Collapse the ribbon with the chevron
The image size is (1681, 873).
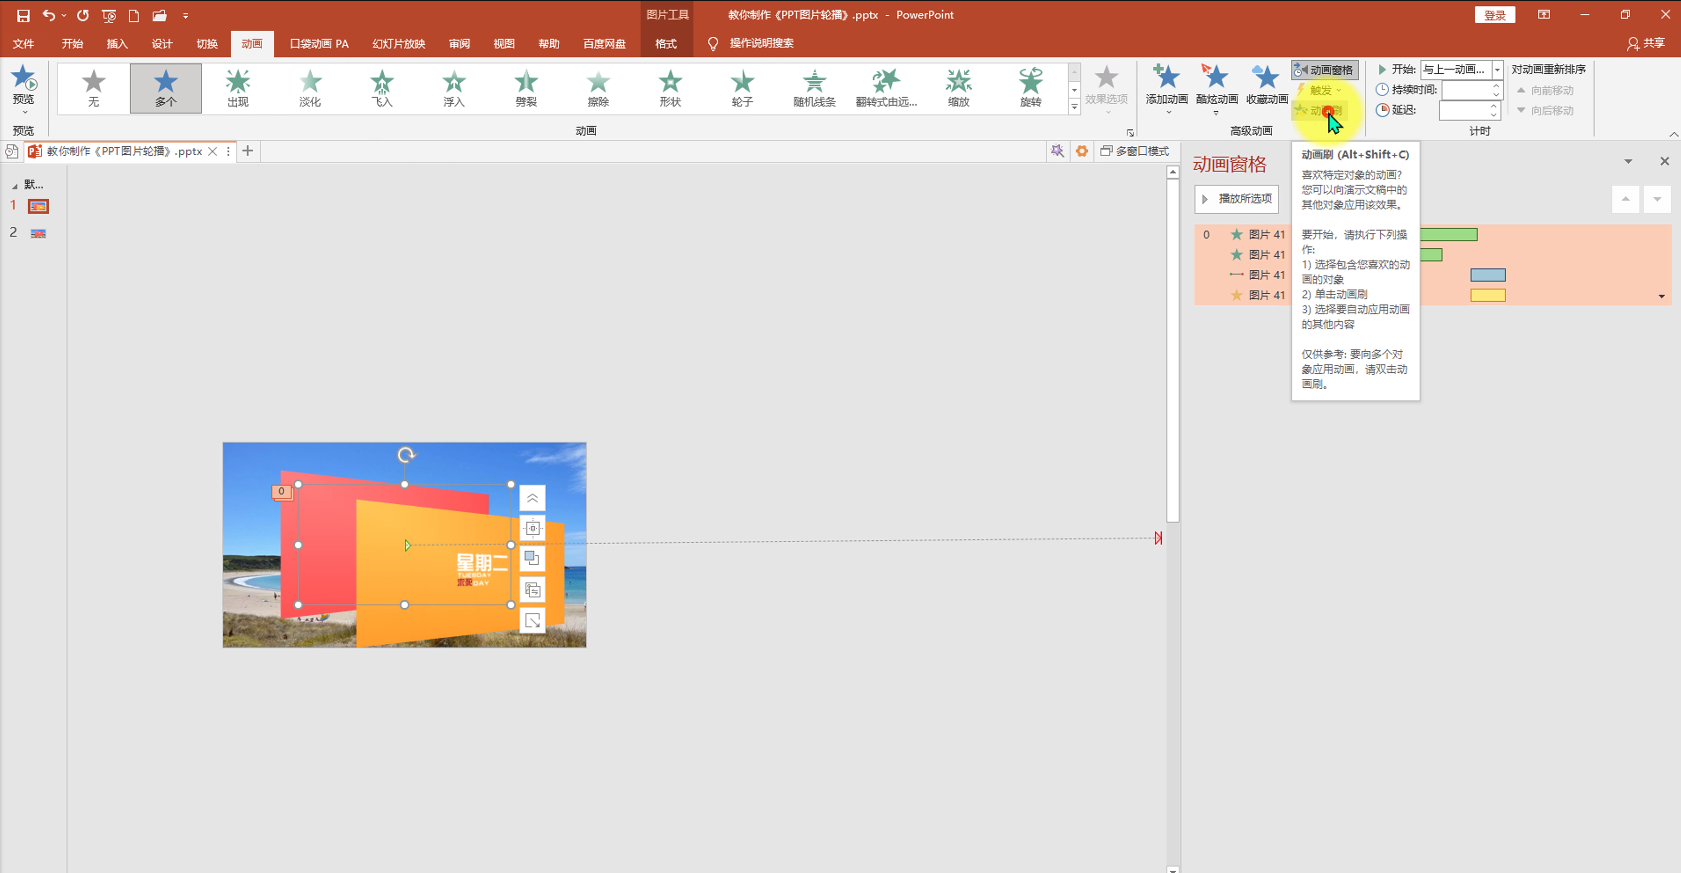point(1673,134)
